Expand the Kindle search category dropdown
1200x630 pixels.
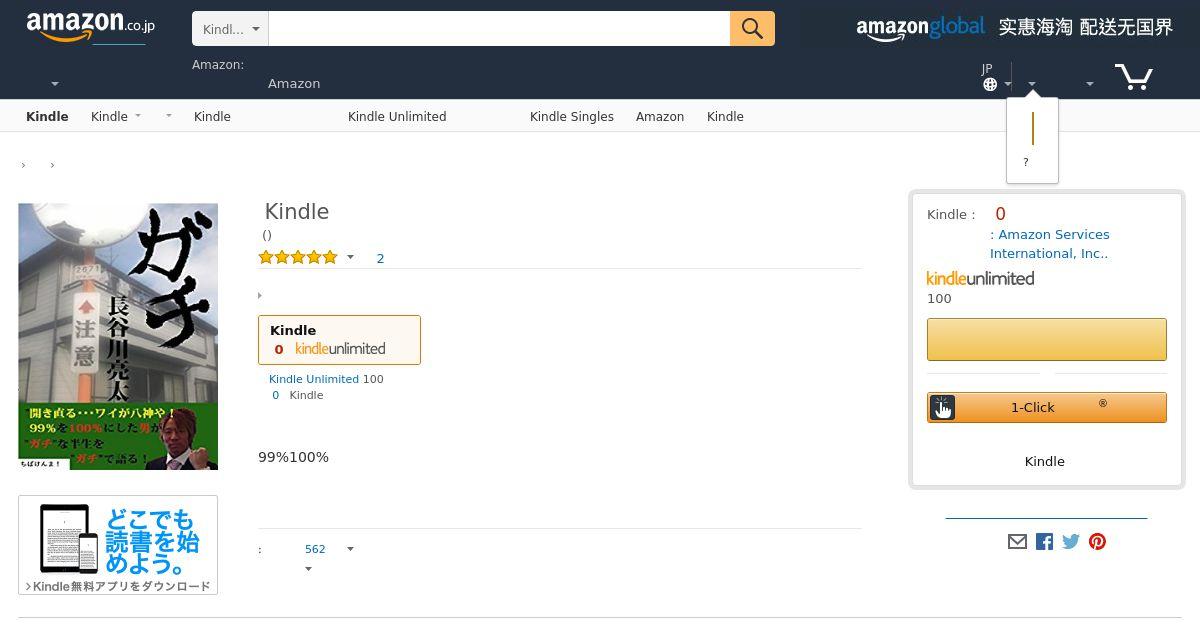(x=230, y=29)
